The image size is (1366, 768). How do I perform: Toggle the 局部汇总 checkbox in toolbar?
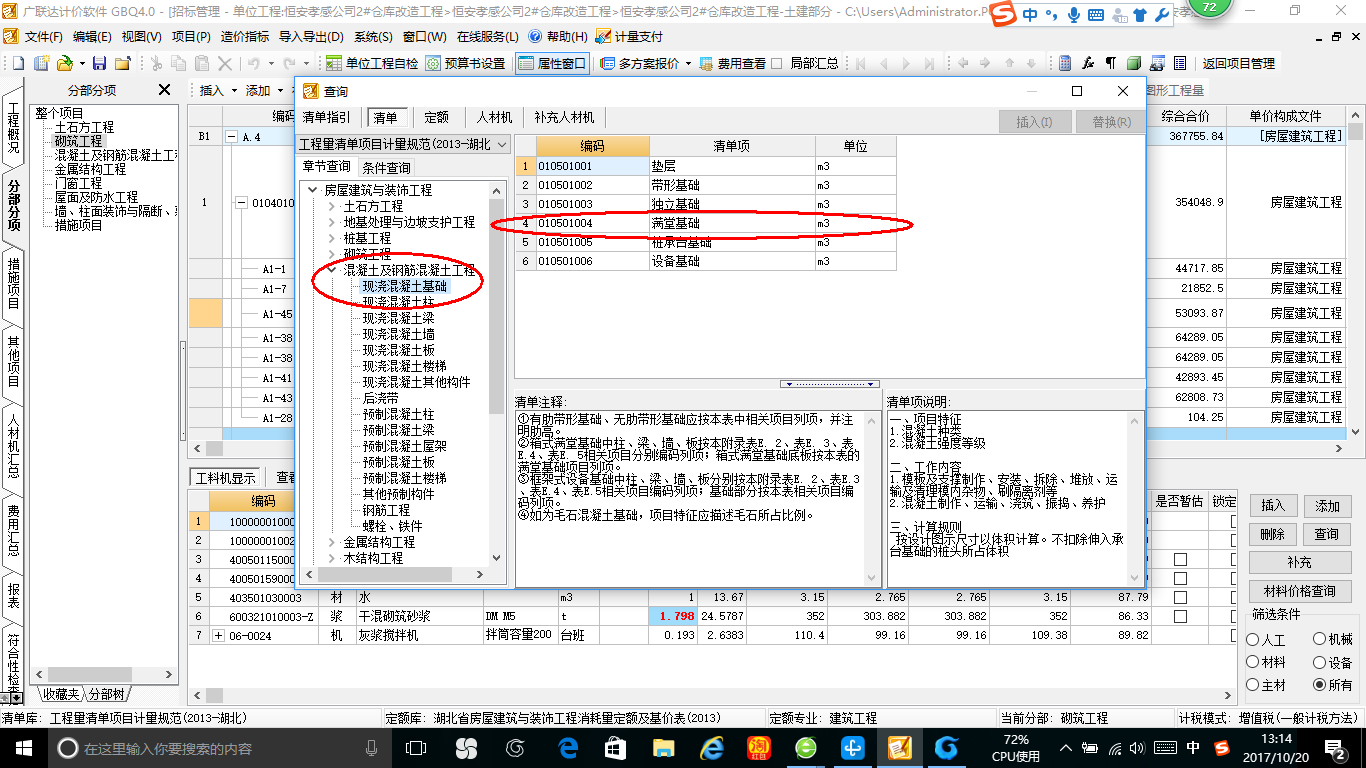click(777, 63)
